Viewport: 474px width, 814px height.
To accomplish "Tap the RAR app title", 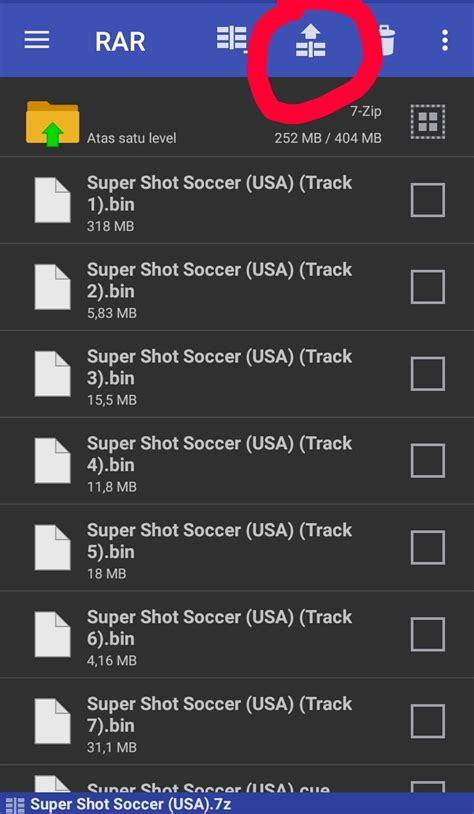I will coord(120,42).
